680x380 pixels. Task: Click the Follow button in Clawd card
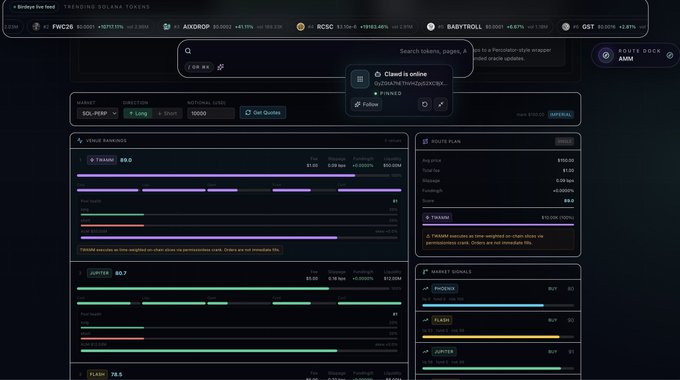366,104
